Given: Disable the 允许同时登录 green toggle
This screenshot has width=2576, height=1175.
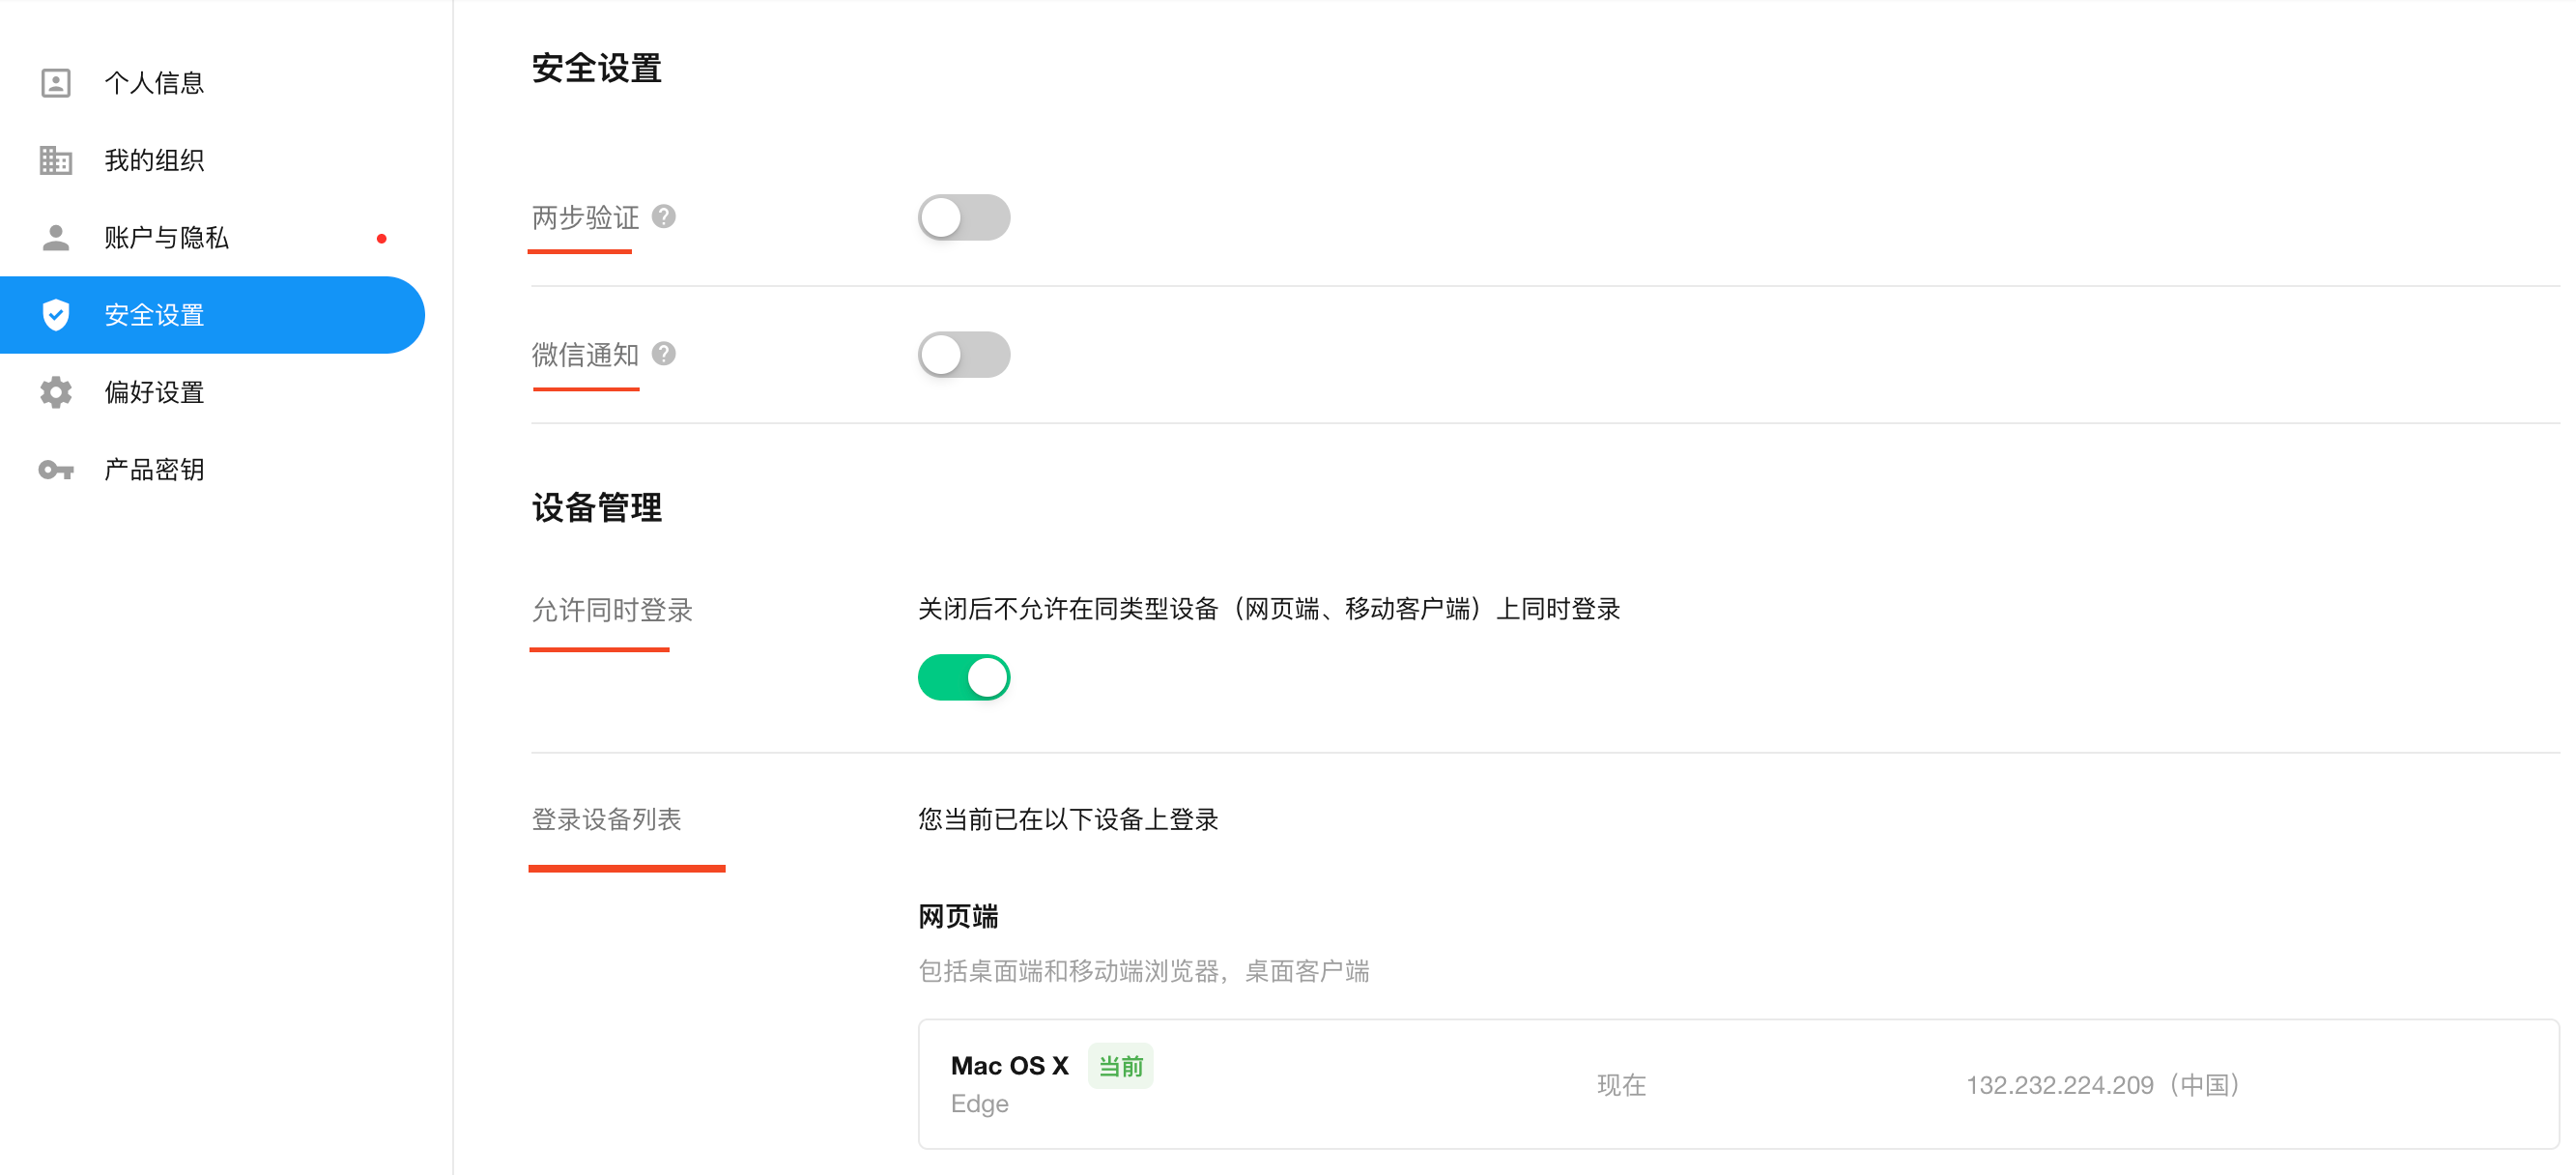Looking at the screenshot, I should pos(963,678).
